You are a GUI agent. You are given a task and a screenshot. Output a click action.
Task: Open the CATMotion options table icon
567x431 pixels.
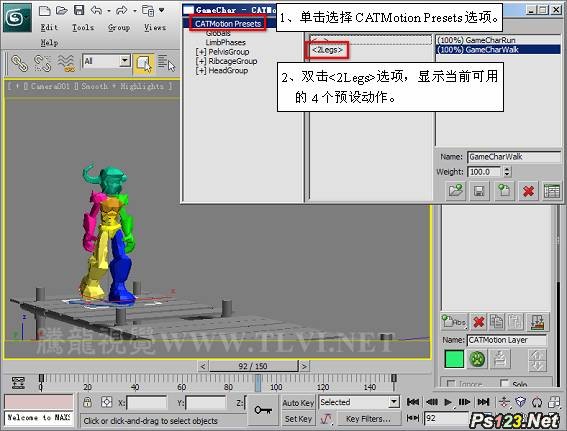(x=552, y=191)
